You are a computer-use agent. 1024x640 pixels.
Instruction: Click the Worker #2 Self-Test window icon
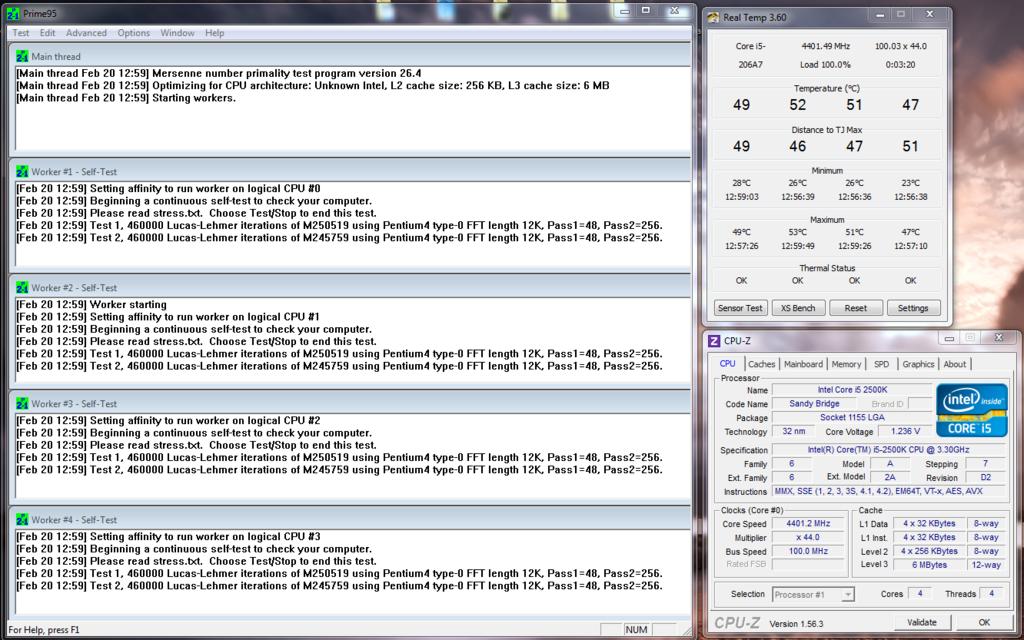[22, 287]
